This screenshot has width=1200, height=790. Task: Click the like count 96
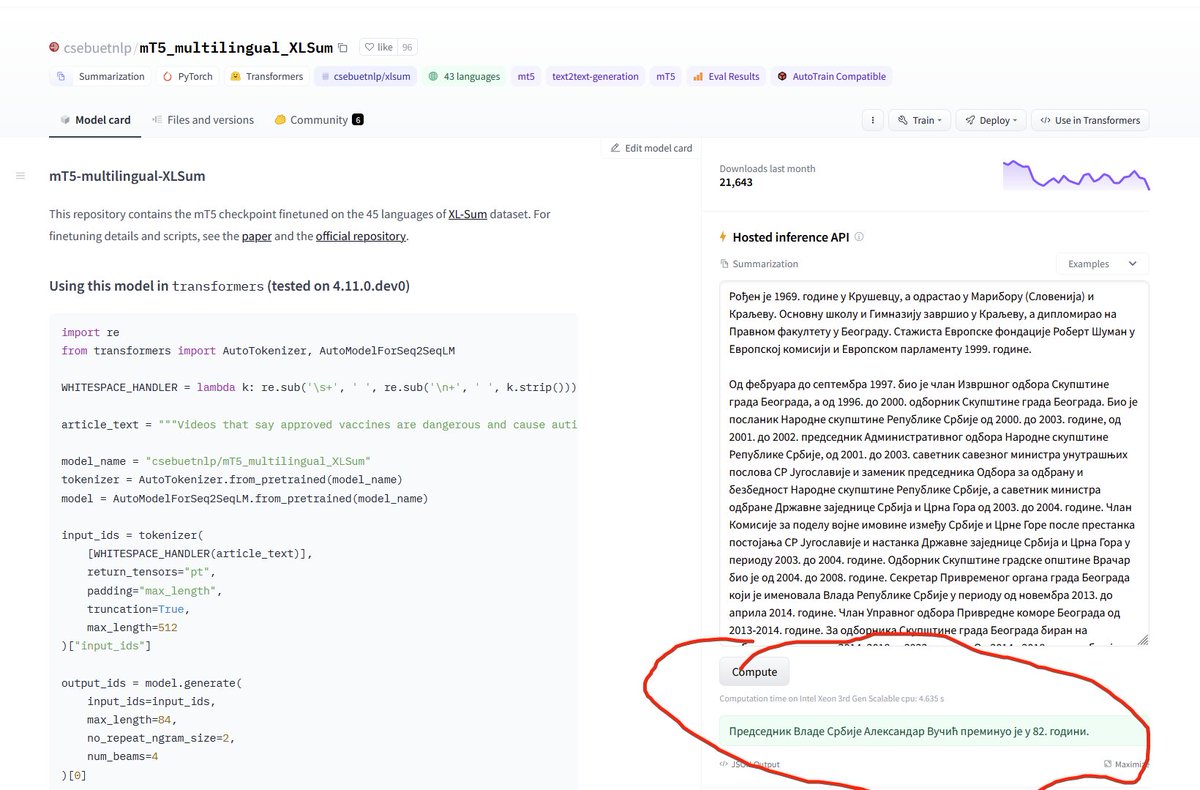(x=407, y=47)
